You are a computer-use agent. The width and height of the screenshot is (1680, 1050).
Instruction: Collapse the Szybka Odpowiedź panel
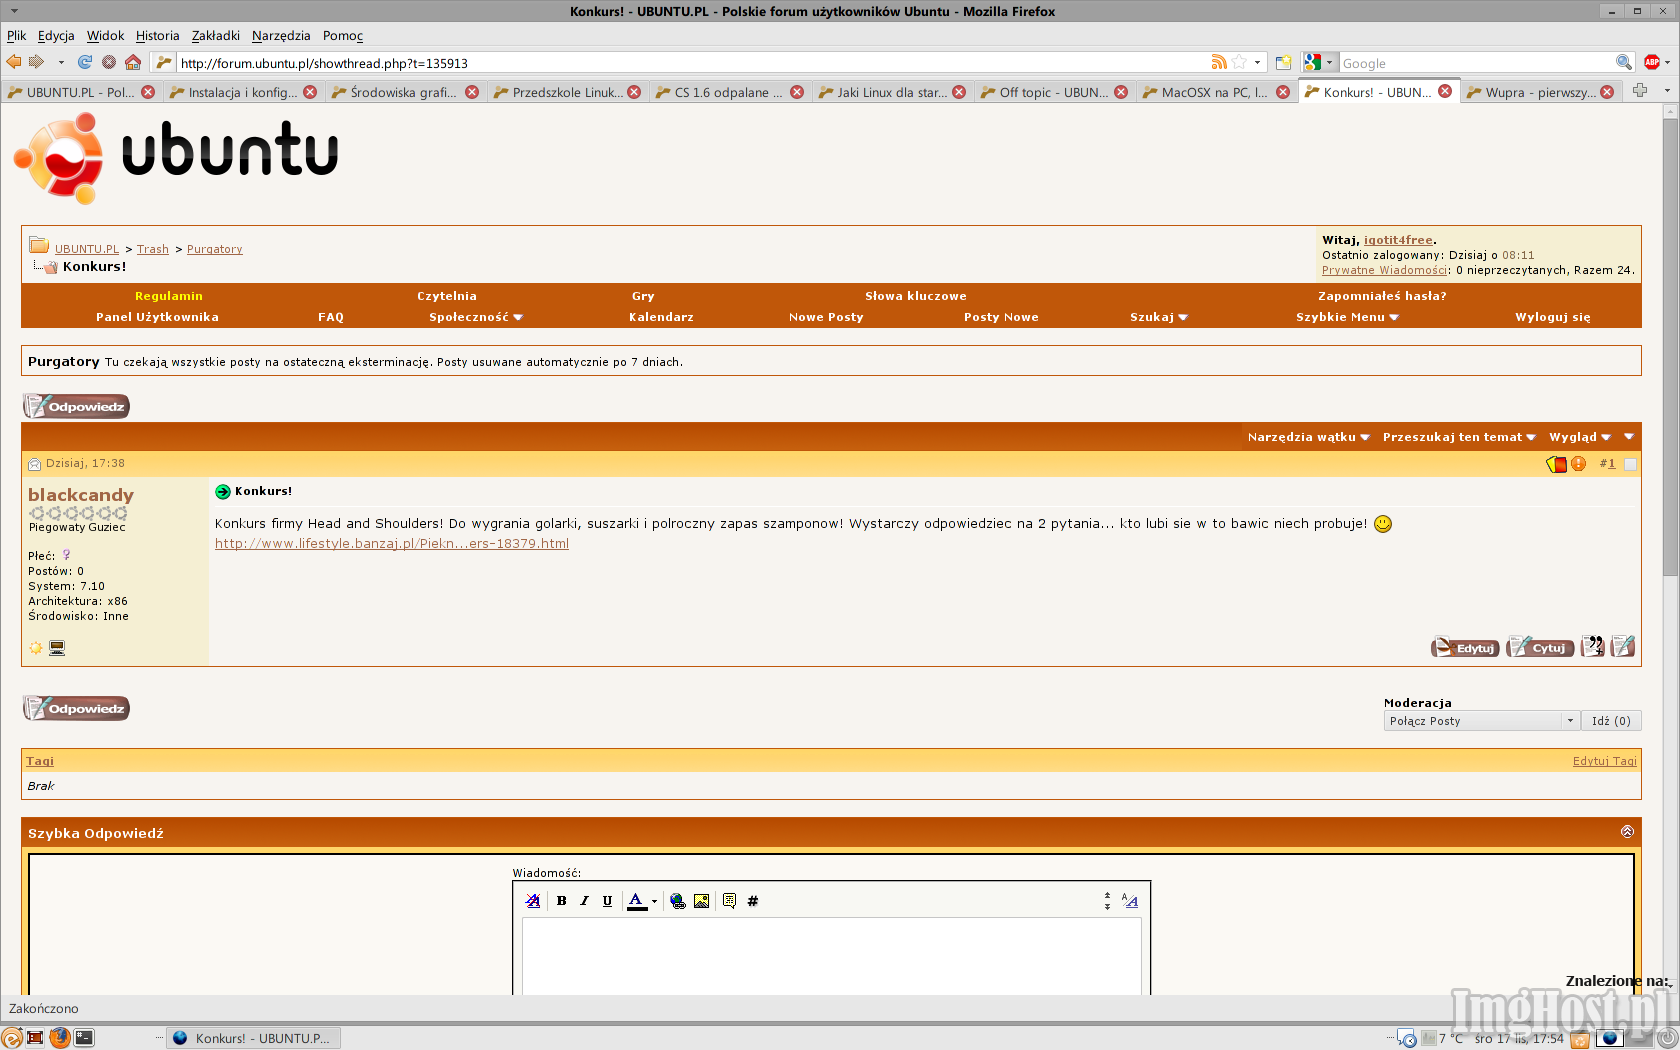click(1627, 832)
